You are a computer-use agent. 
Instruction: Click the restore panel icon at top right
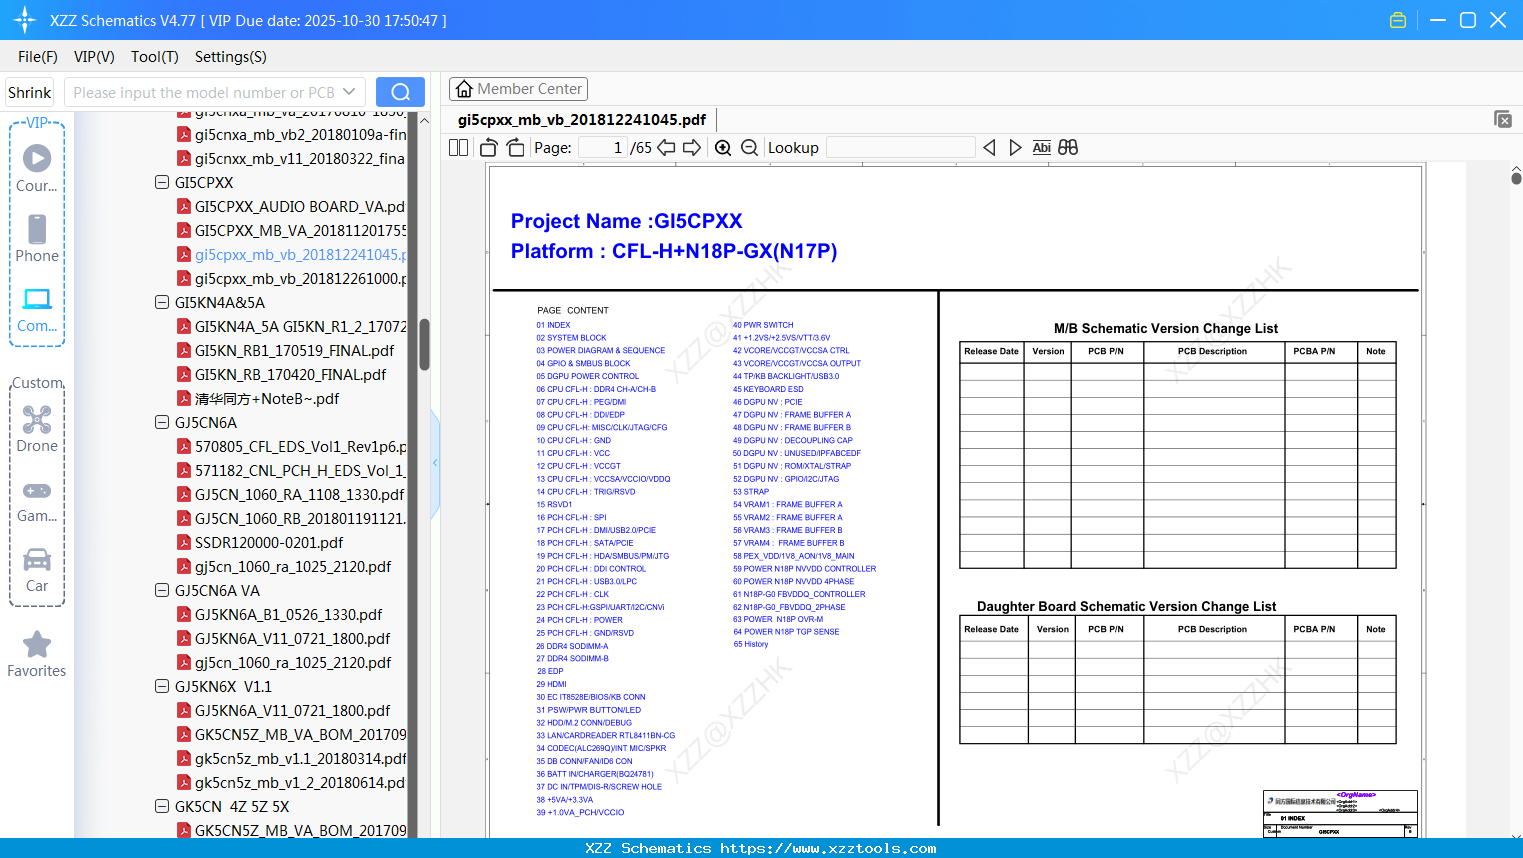(x=1503, y=119)
